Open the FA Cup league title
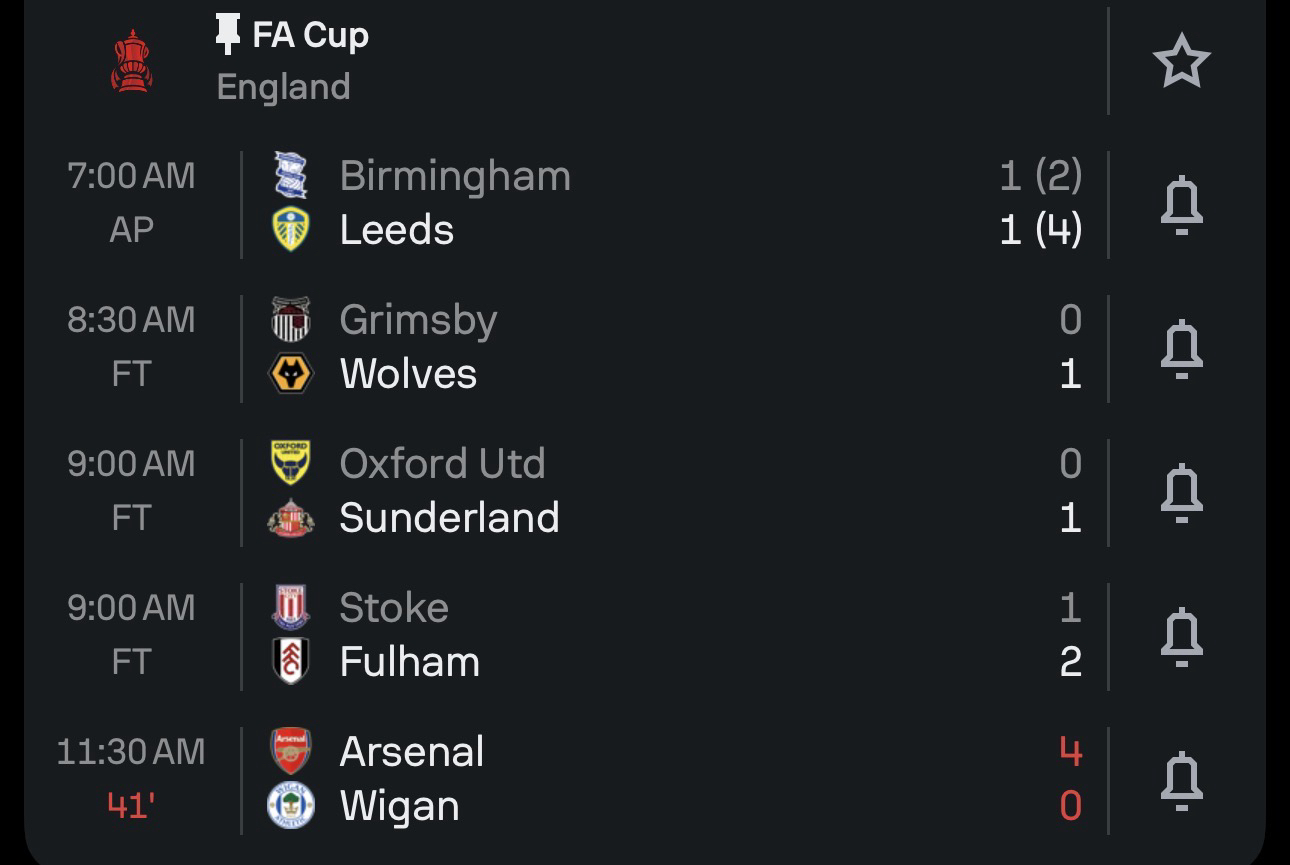Image resolution: width=1290 pixels, height=865 pixels. [310, 36]
